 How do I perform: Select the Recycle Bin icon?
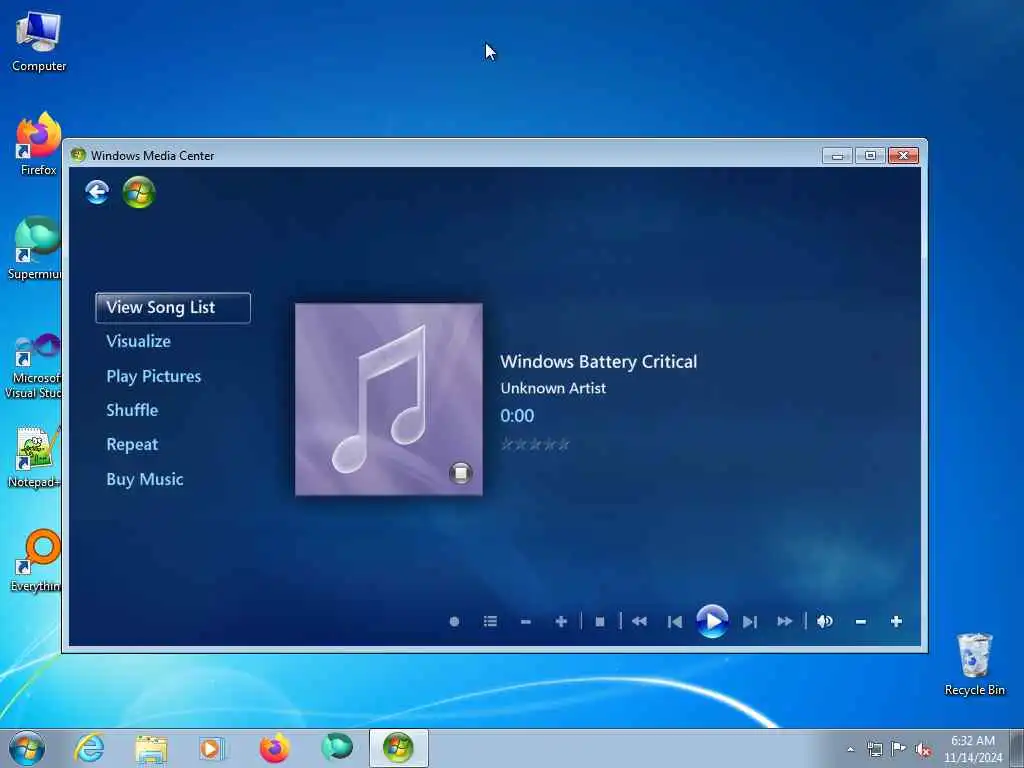[x=974, y=664]
